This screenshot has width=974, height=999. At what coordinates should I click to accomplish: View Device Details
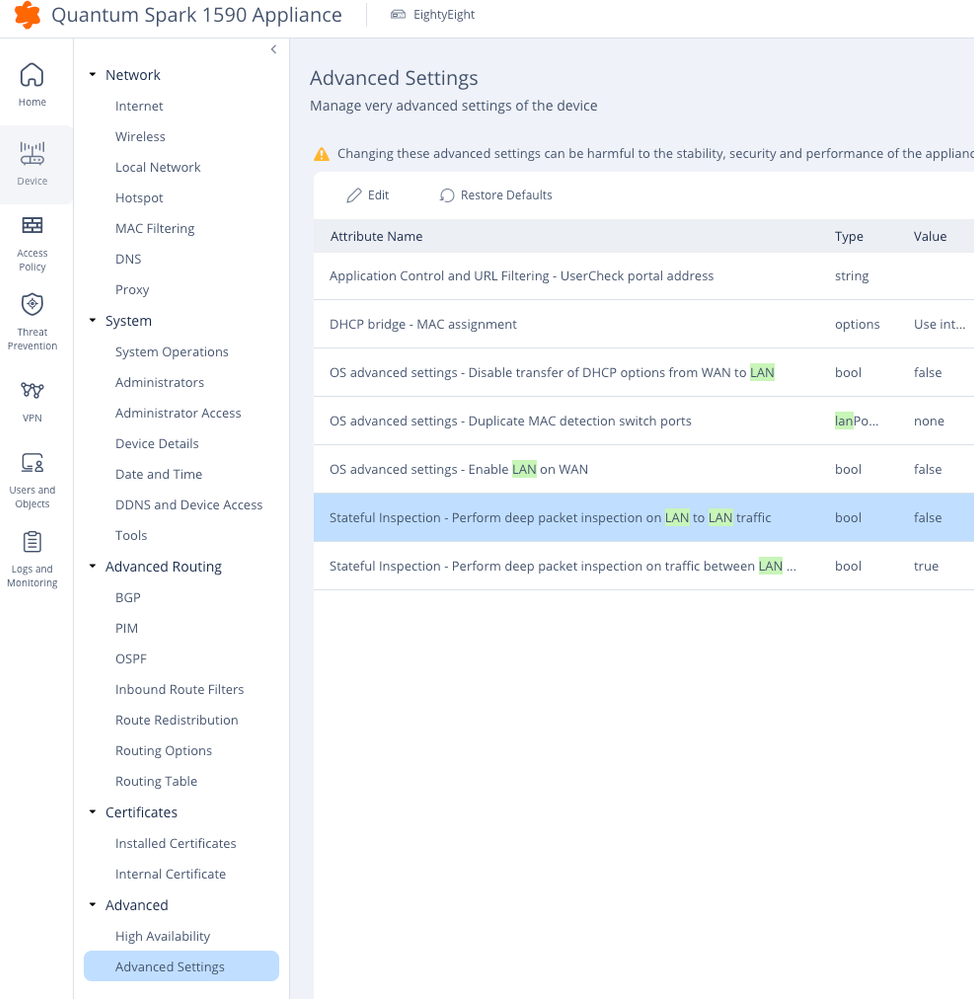157,443
